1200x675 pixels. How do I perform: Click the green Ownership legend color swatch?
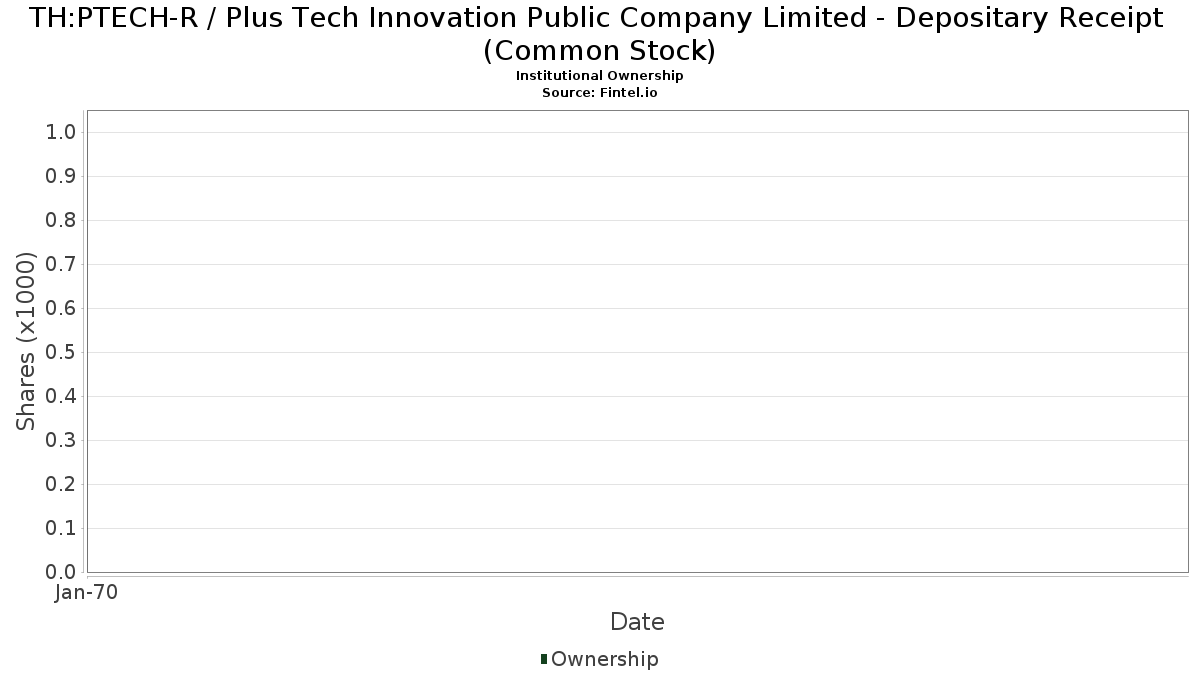(x=544, y=658)
